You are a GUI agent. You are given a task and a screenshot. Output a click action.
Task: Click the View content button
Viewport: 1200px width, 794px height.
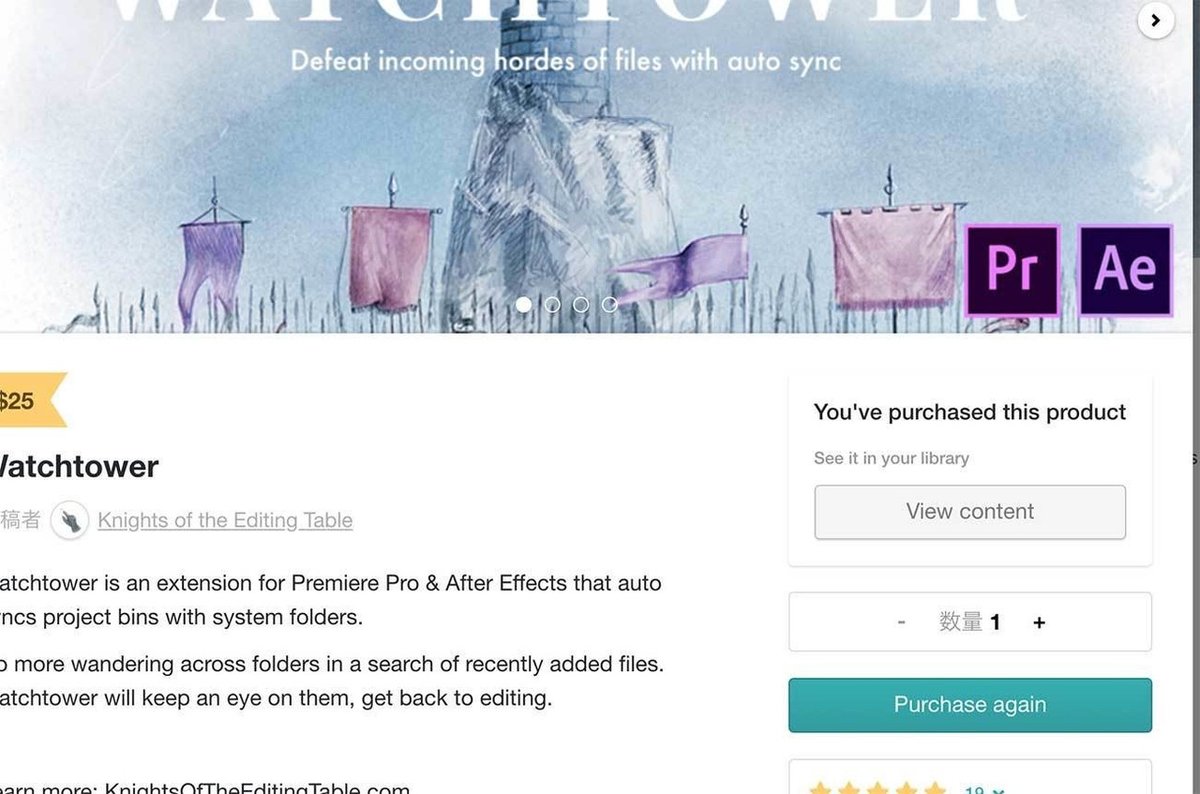[x=970, y=512]
